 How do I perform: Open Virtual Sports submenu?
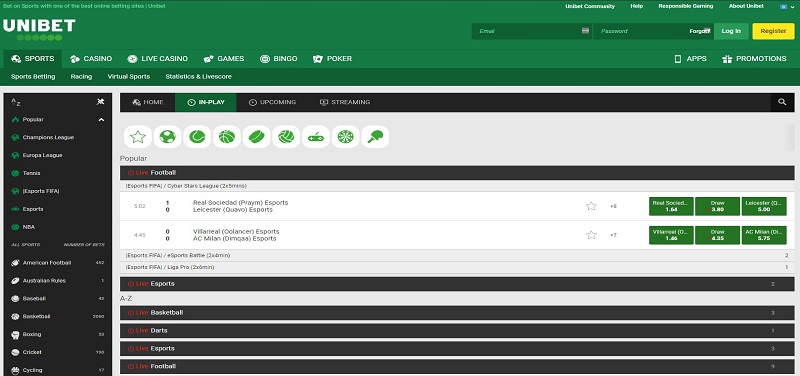(x=129, y=77)
